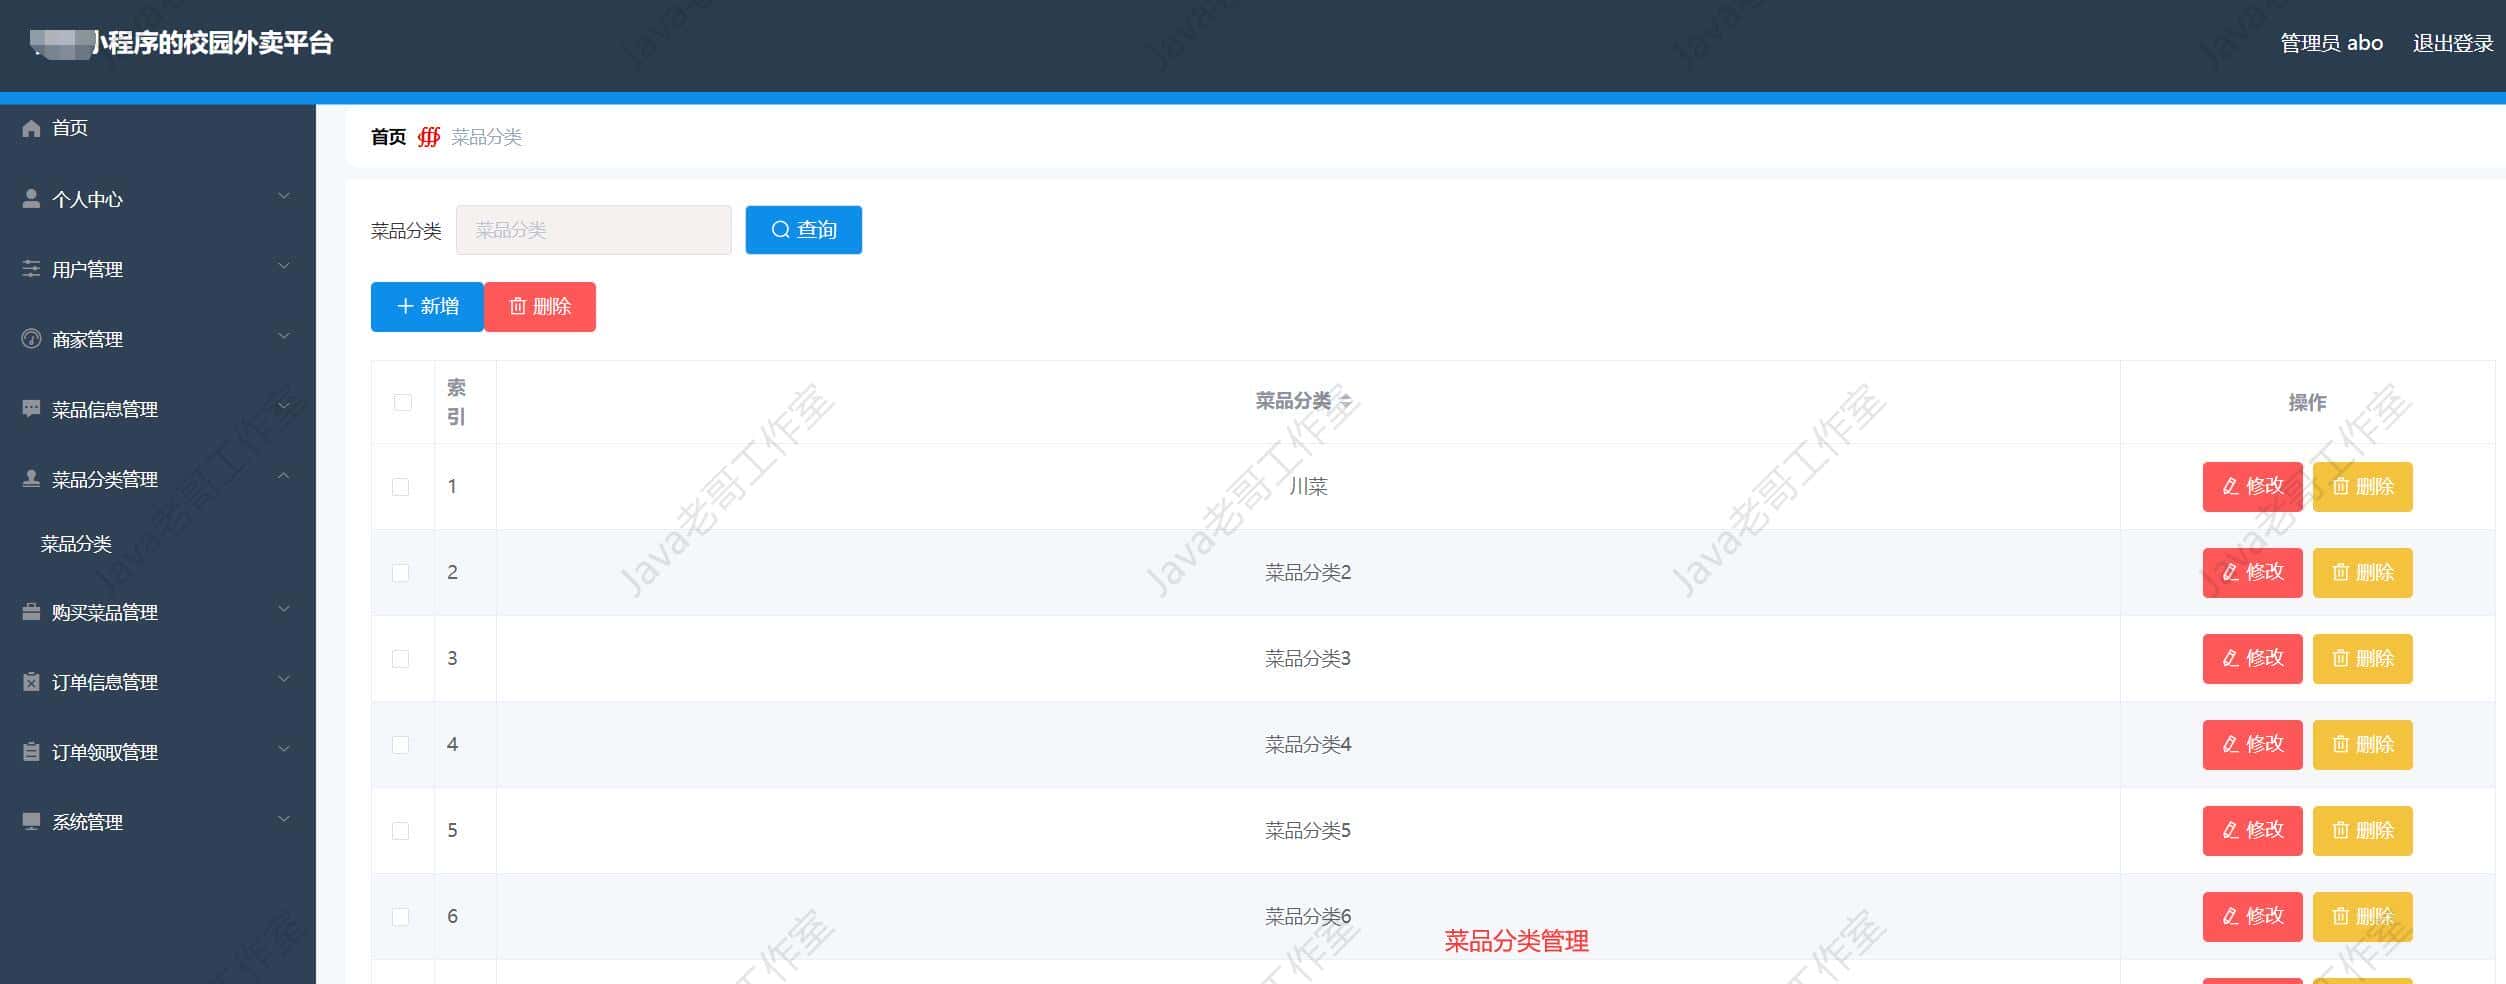Click the monitor icon next to 系统管理
The height and width of the screenshot is (984, 2506).
tap(31, 821)
